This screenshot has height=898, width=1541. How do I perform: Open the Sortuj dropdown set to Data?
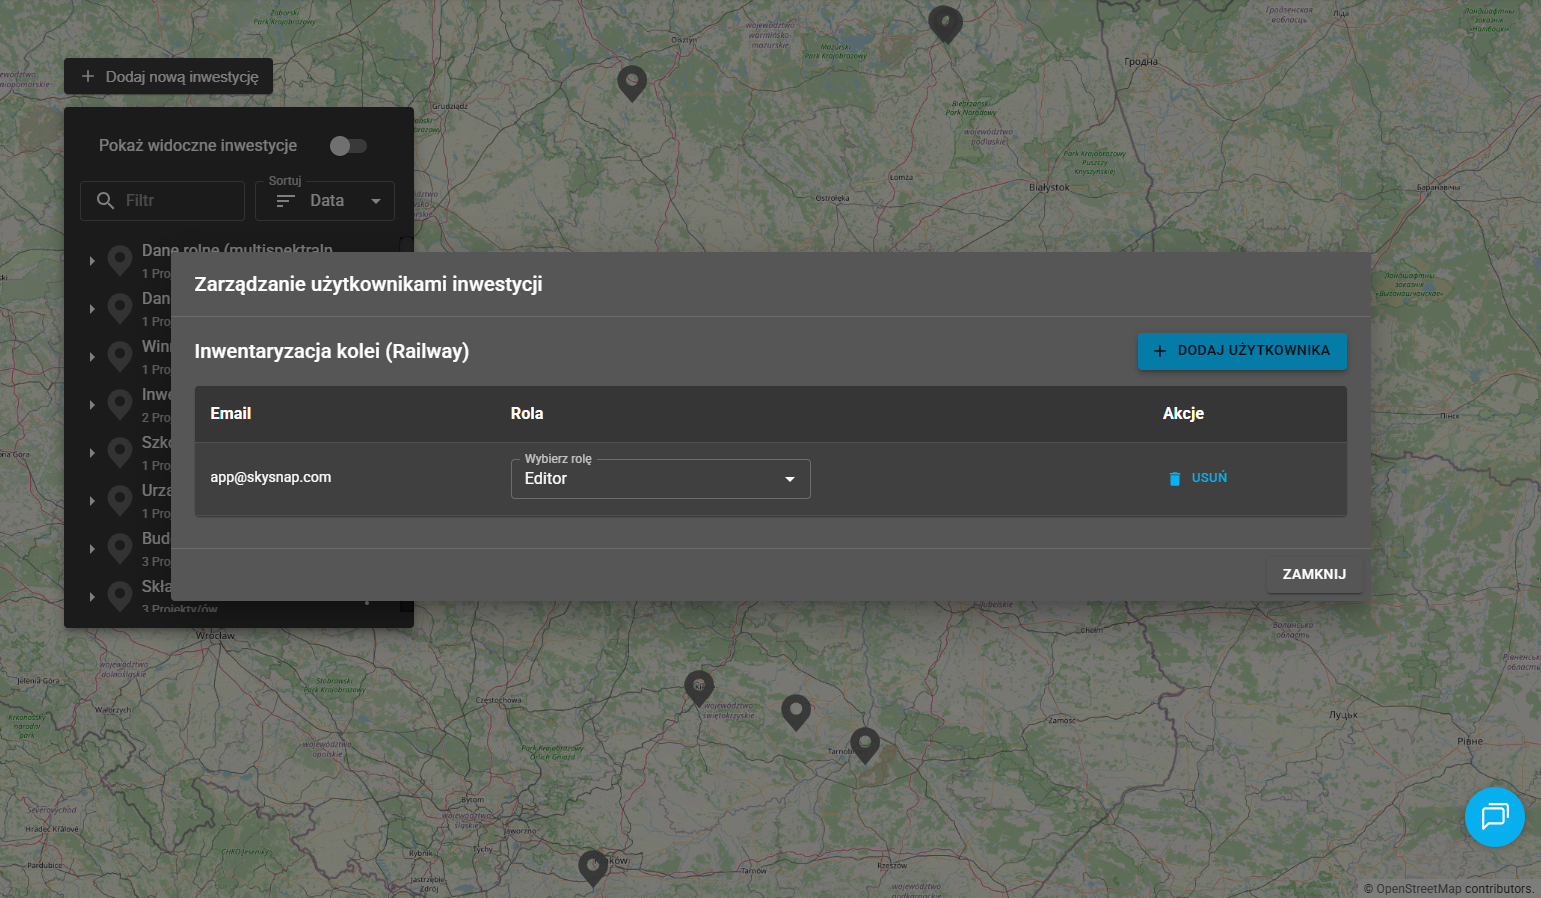[x=325, y=201]
